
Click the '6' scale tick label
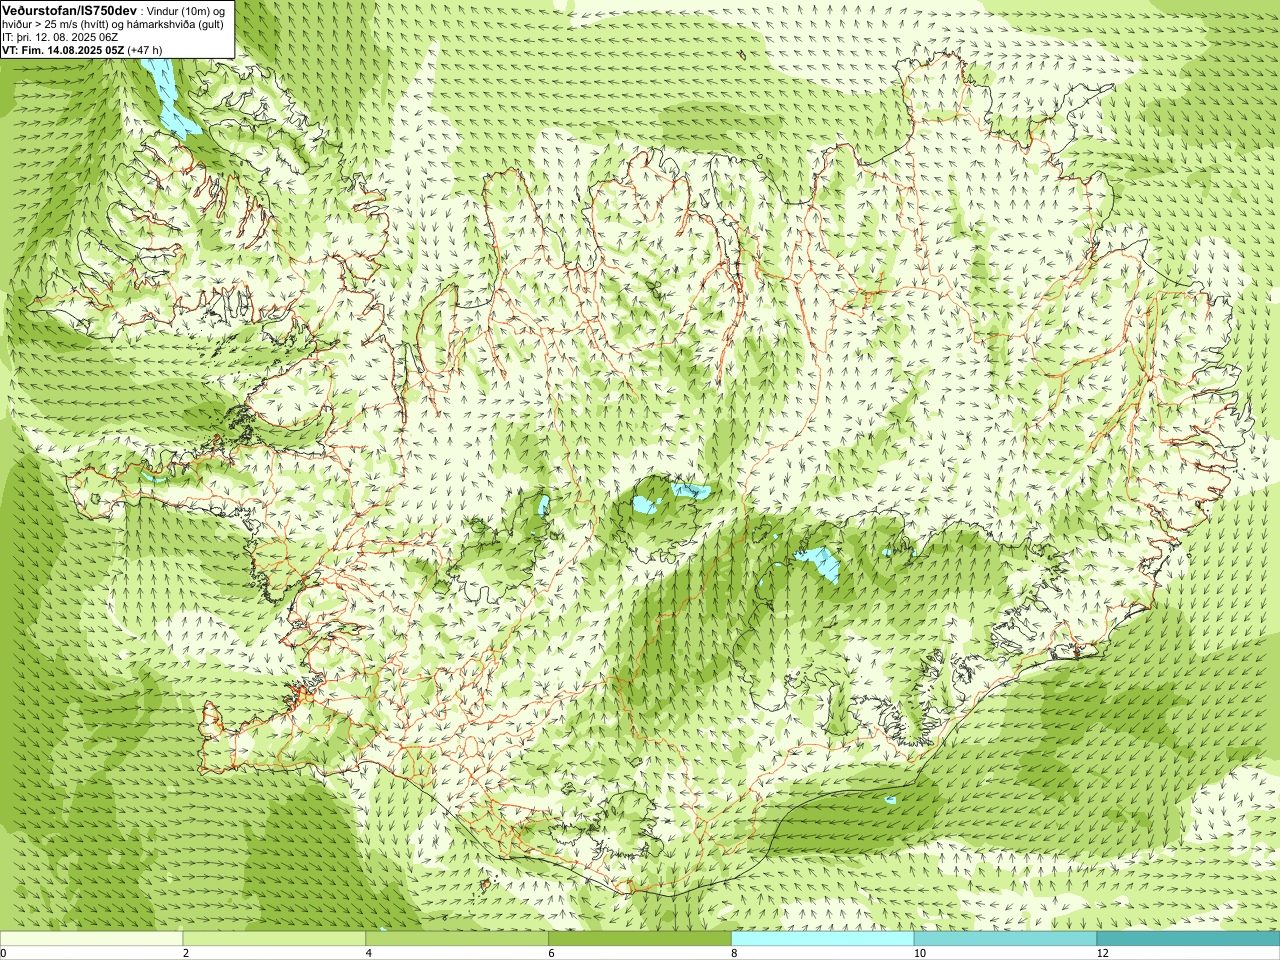(x=552, y=953)
